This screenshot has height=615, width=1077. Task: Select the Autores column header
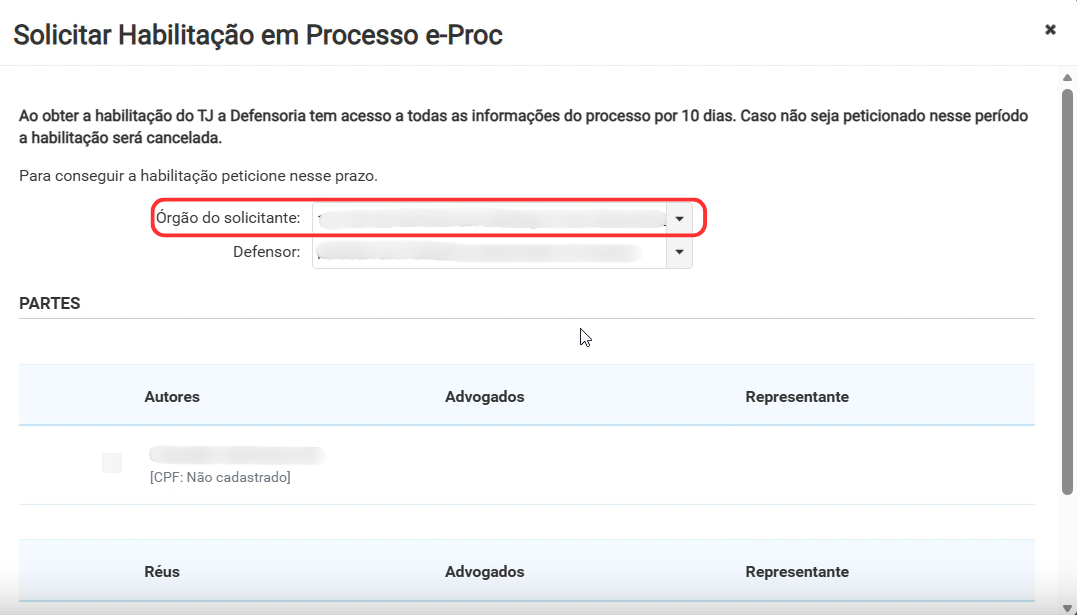tap(172, 396)
